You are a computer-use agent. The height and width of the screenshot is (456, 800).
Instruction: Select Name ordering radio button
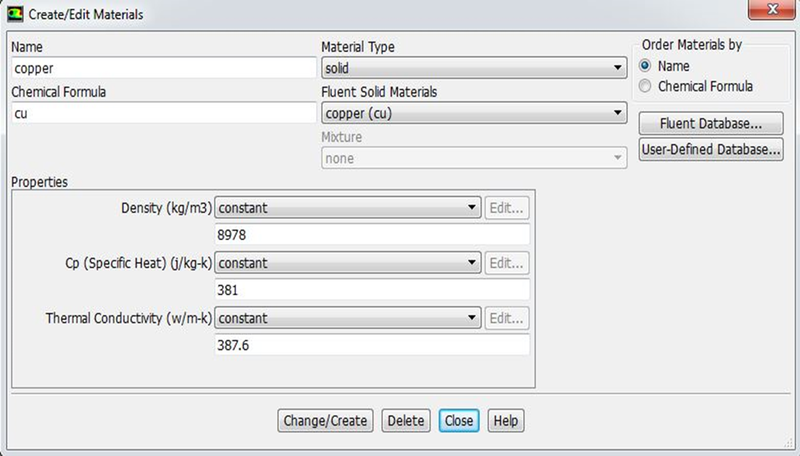click(x=645, y=66)
